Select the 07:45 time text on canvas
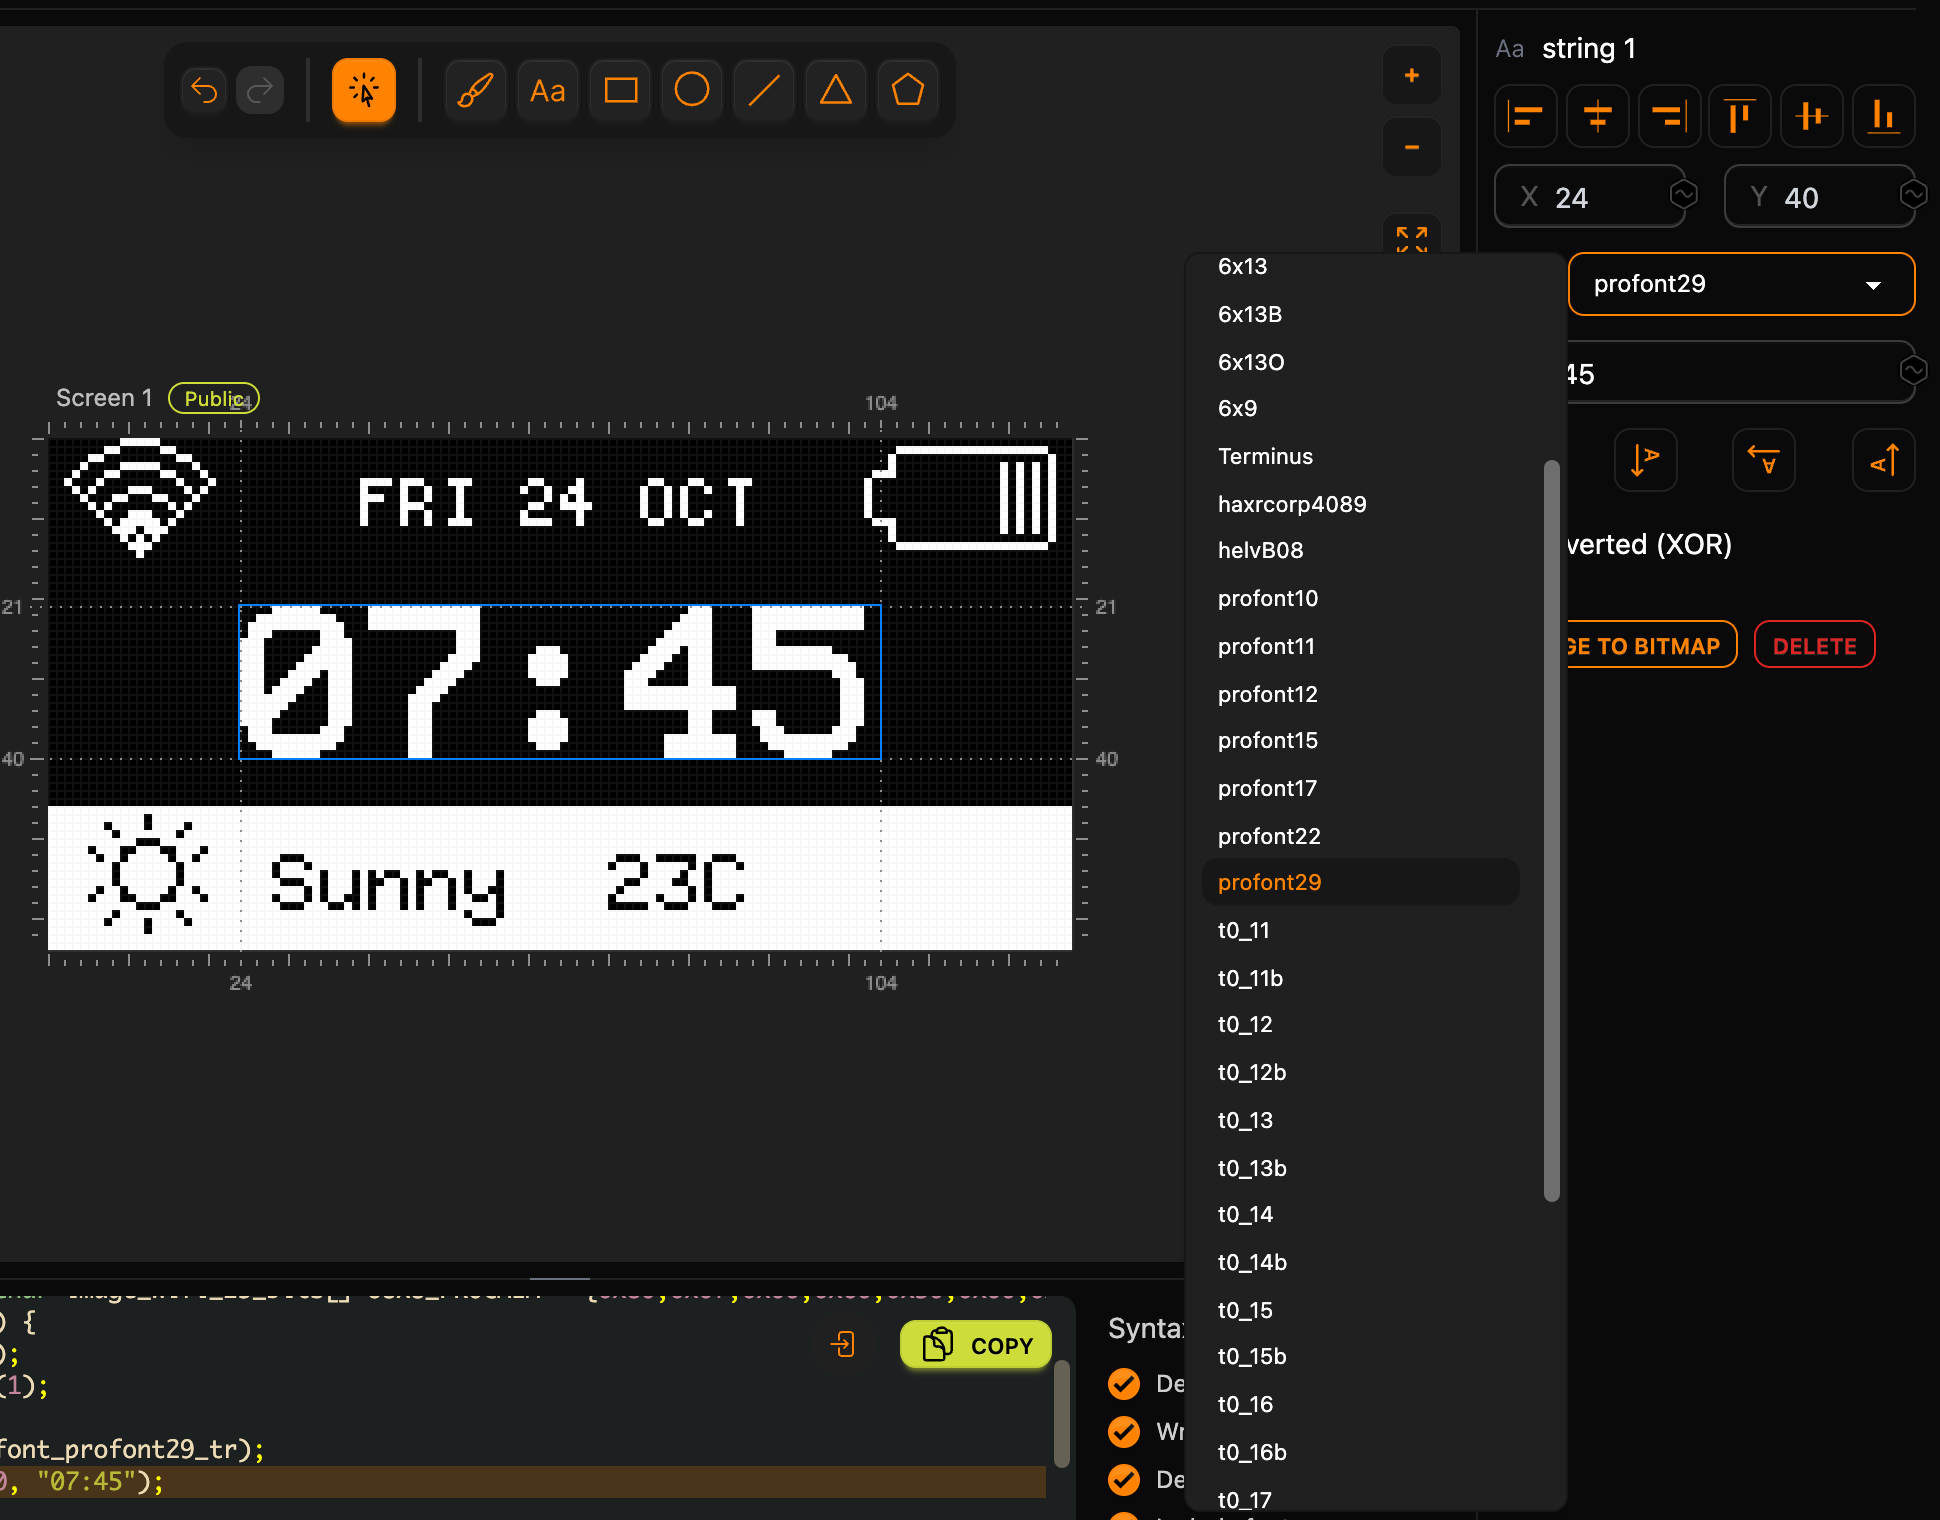Image resolution: width=1940 pixels, height=1520 pixels. (x=560, y=682)
